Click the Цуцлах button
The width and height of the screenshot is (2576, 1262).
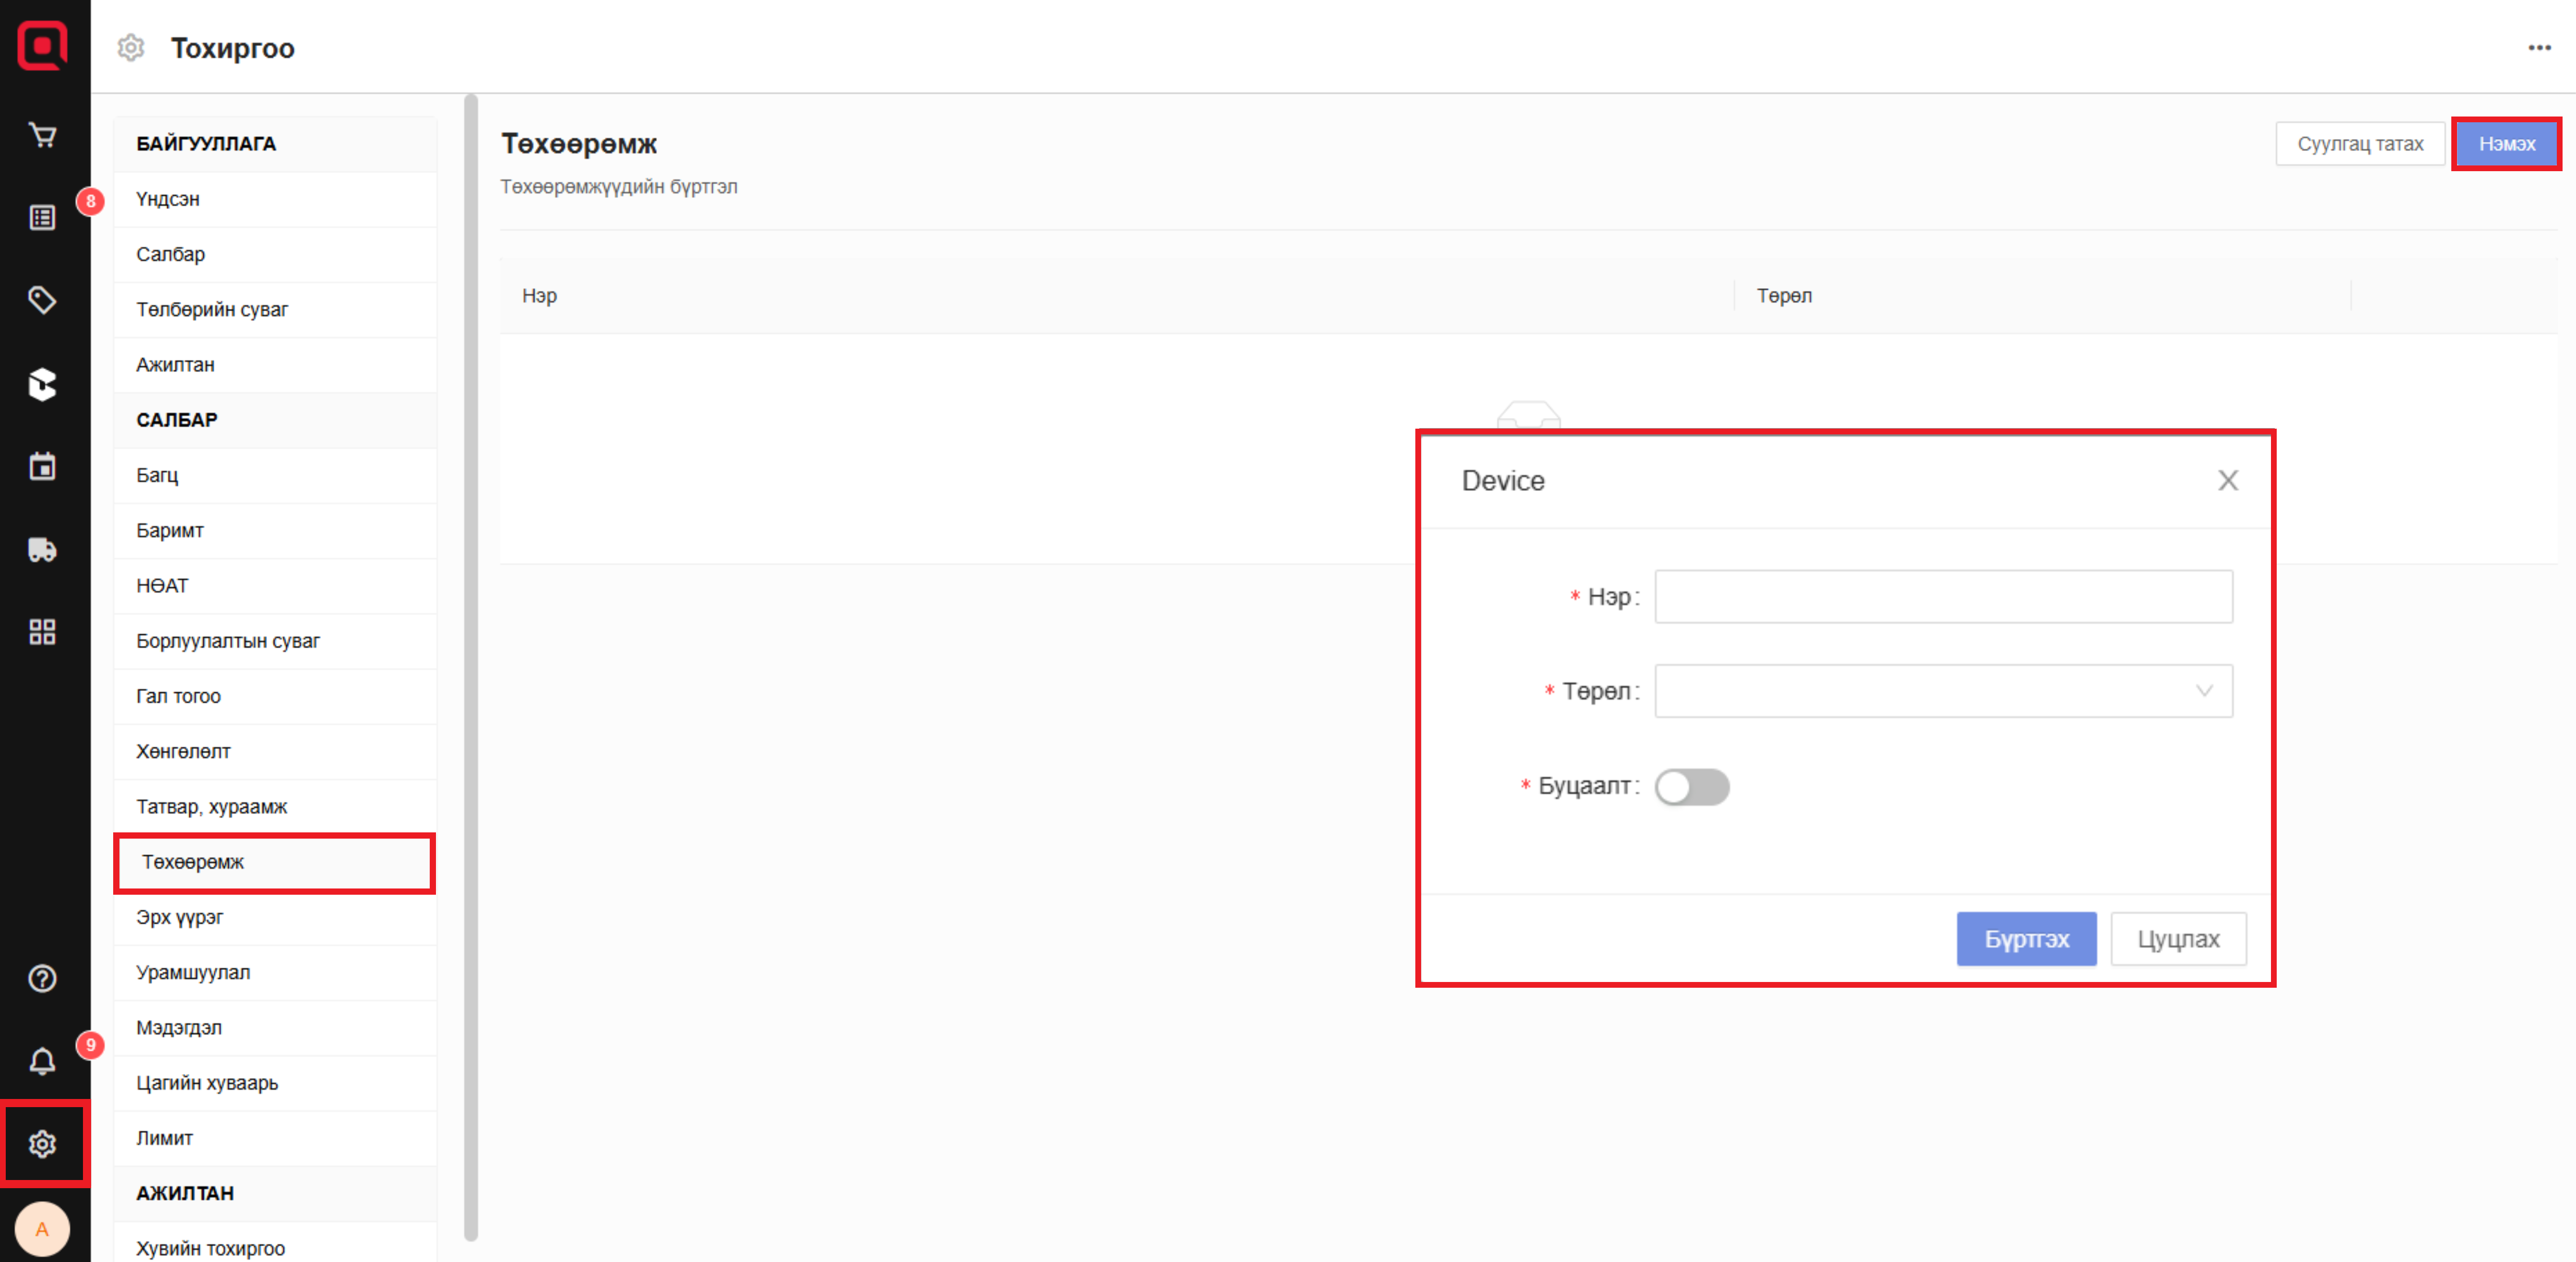[x=2178, y=939]
